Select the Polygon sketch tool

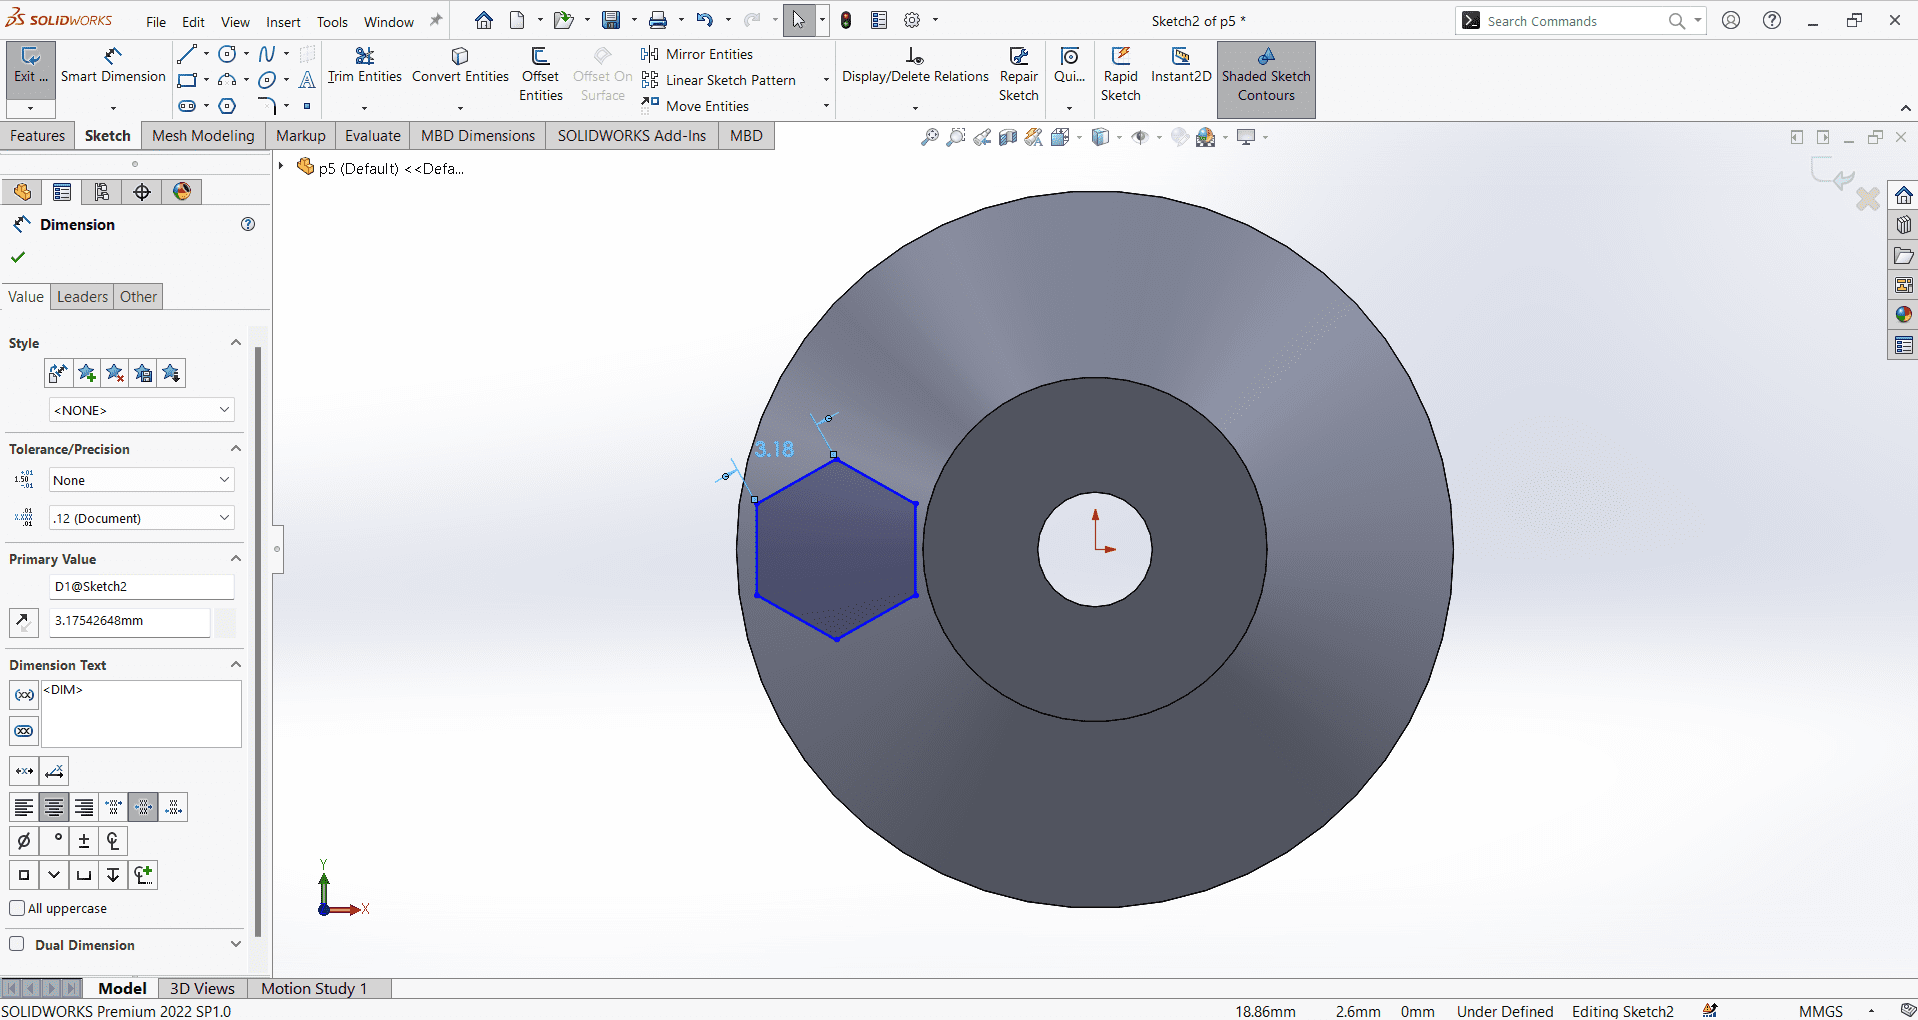(228, 106)
